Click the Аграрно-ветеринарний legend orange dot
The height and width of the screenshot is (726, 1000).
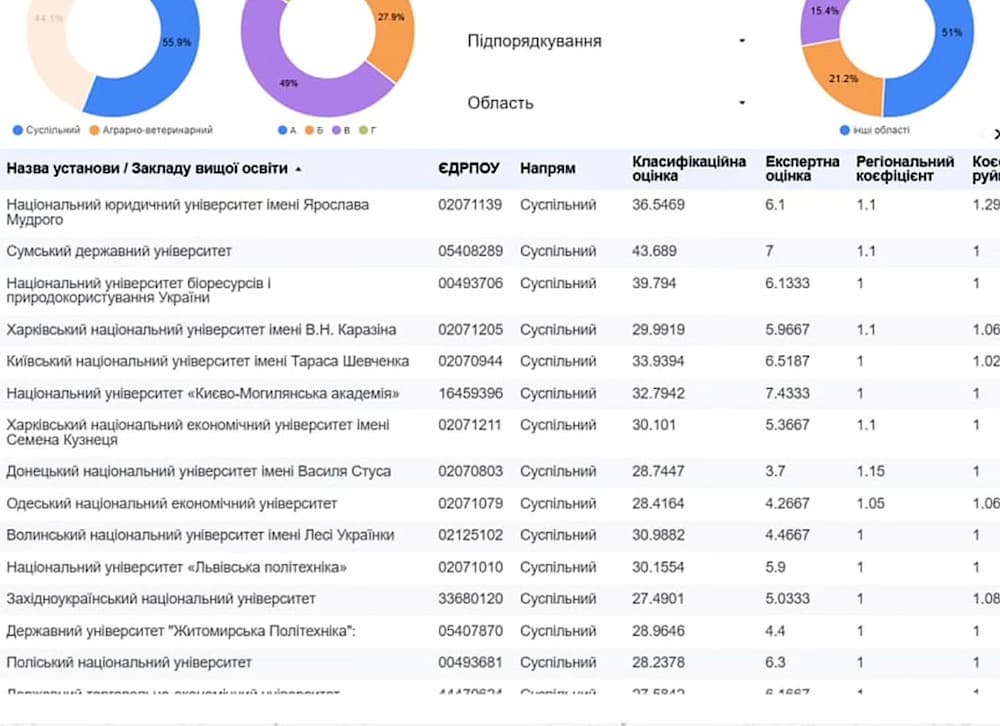coord(94,130)
